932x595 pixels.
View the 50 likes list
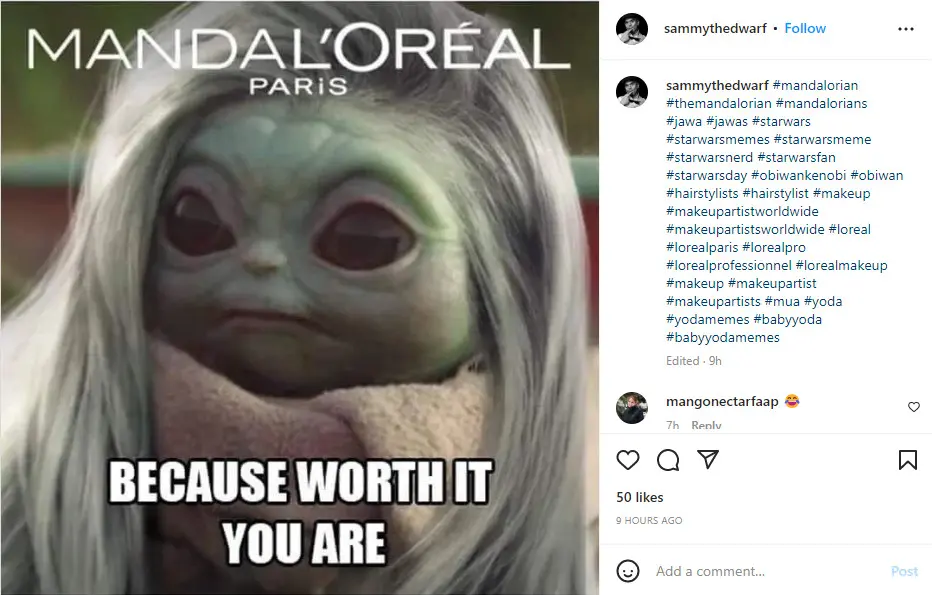click(x=640, y=498)
